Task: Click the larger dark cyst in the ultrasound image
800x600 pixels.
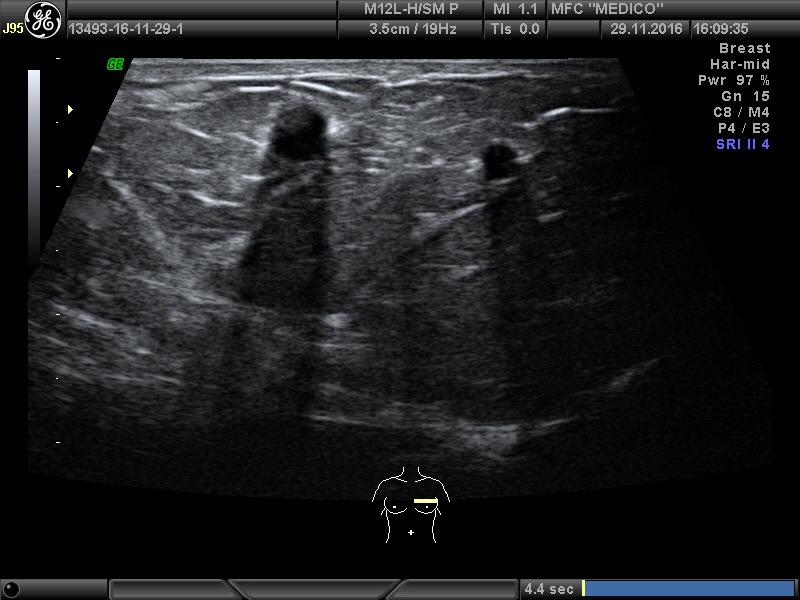Action: [298, 133]
